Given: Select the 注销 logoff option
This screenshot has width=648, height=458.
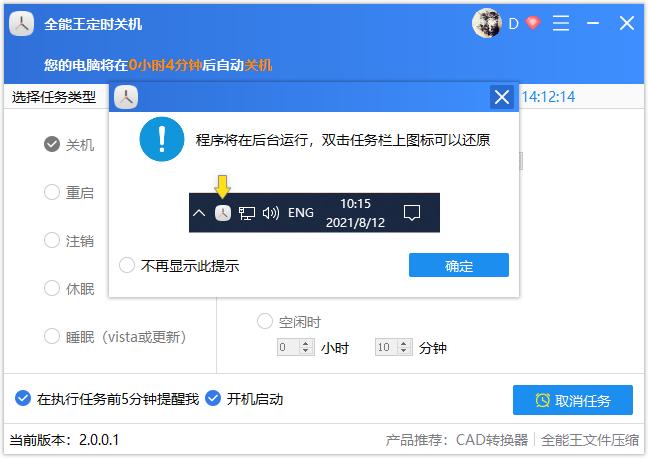Looking at the screenshot, I should tap(69, 241).
